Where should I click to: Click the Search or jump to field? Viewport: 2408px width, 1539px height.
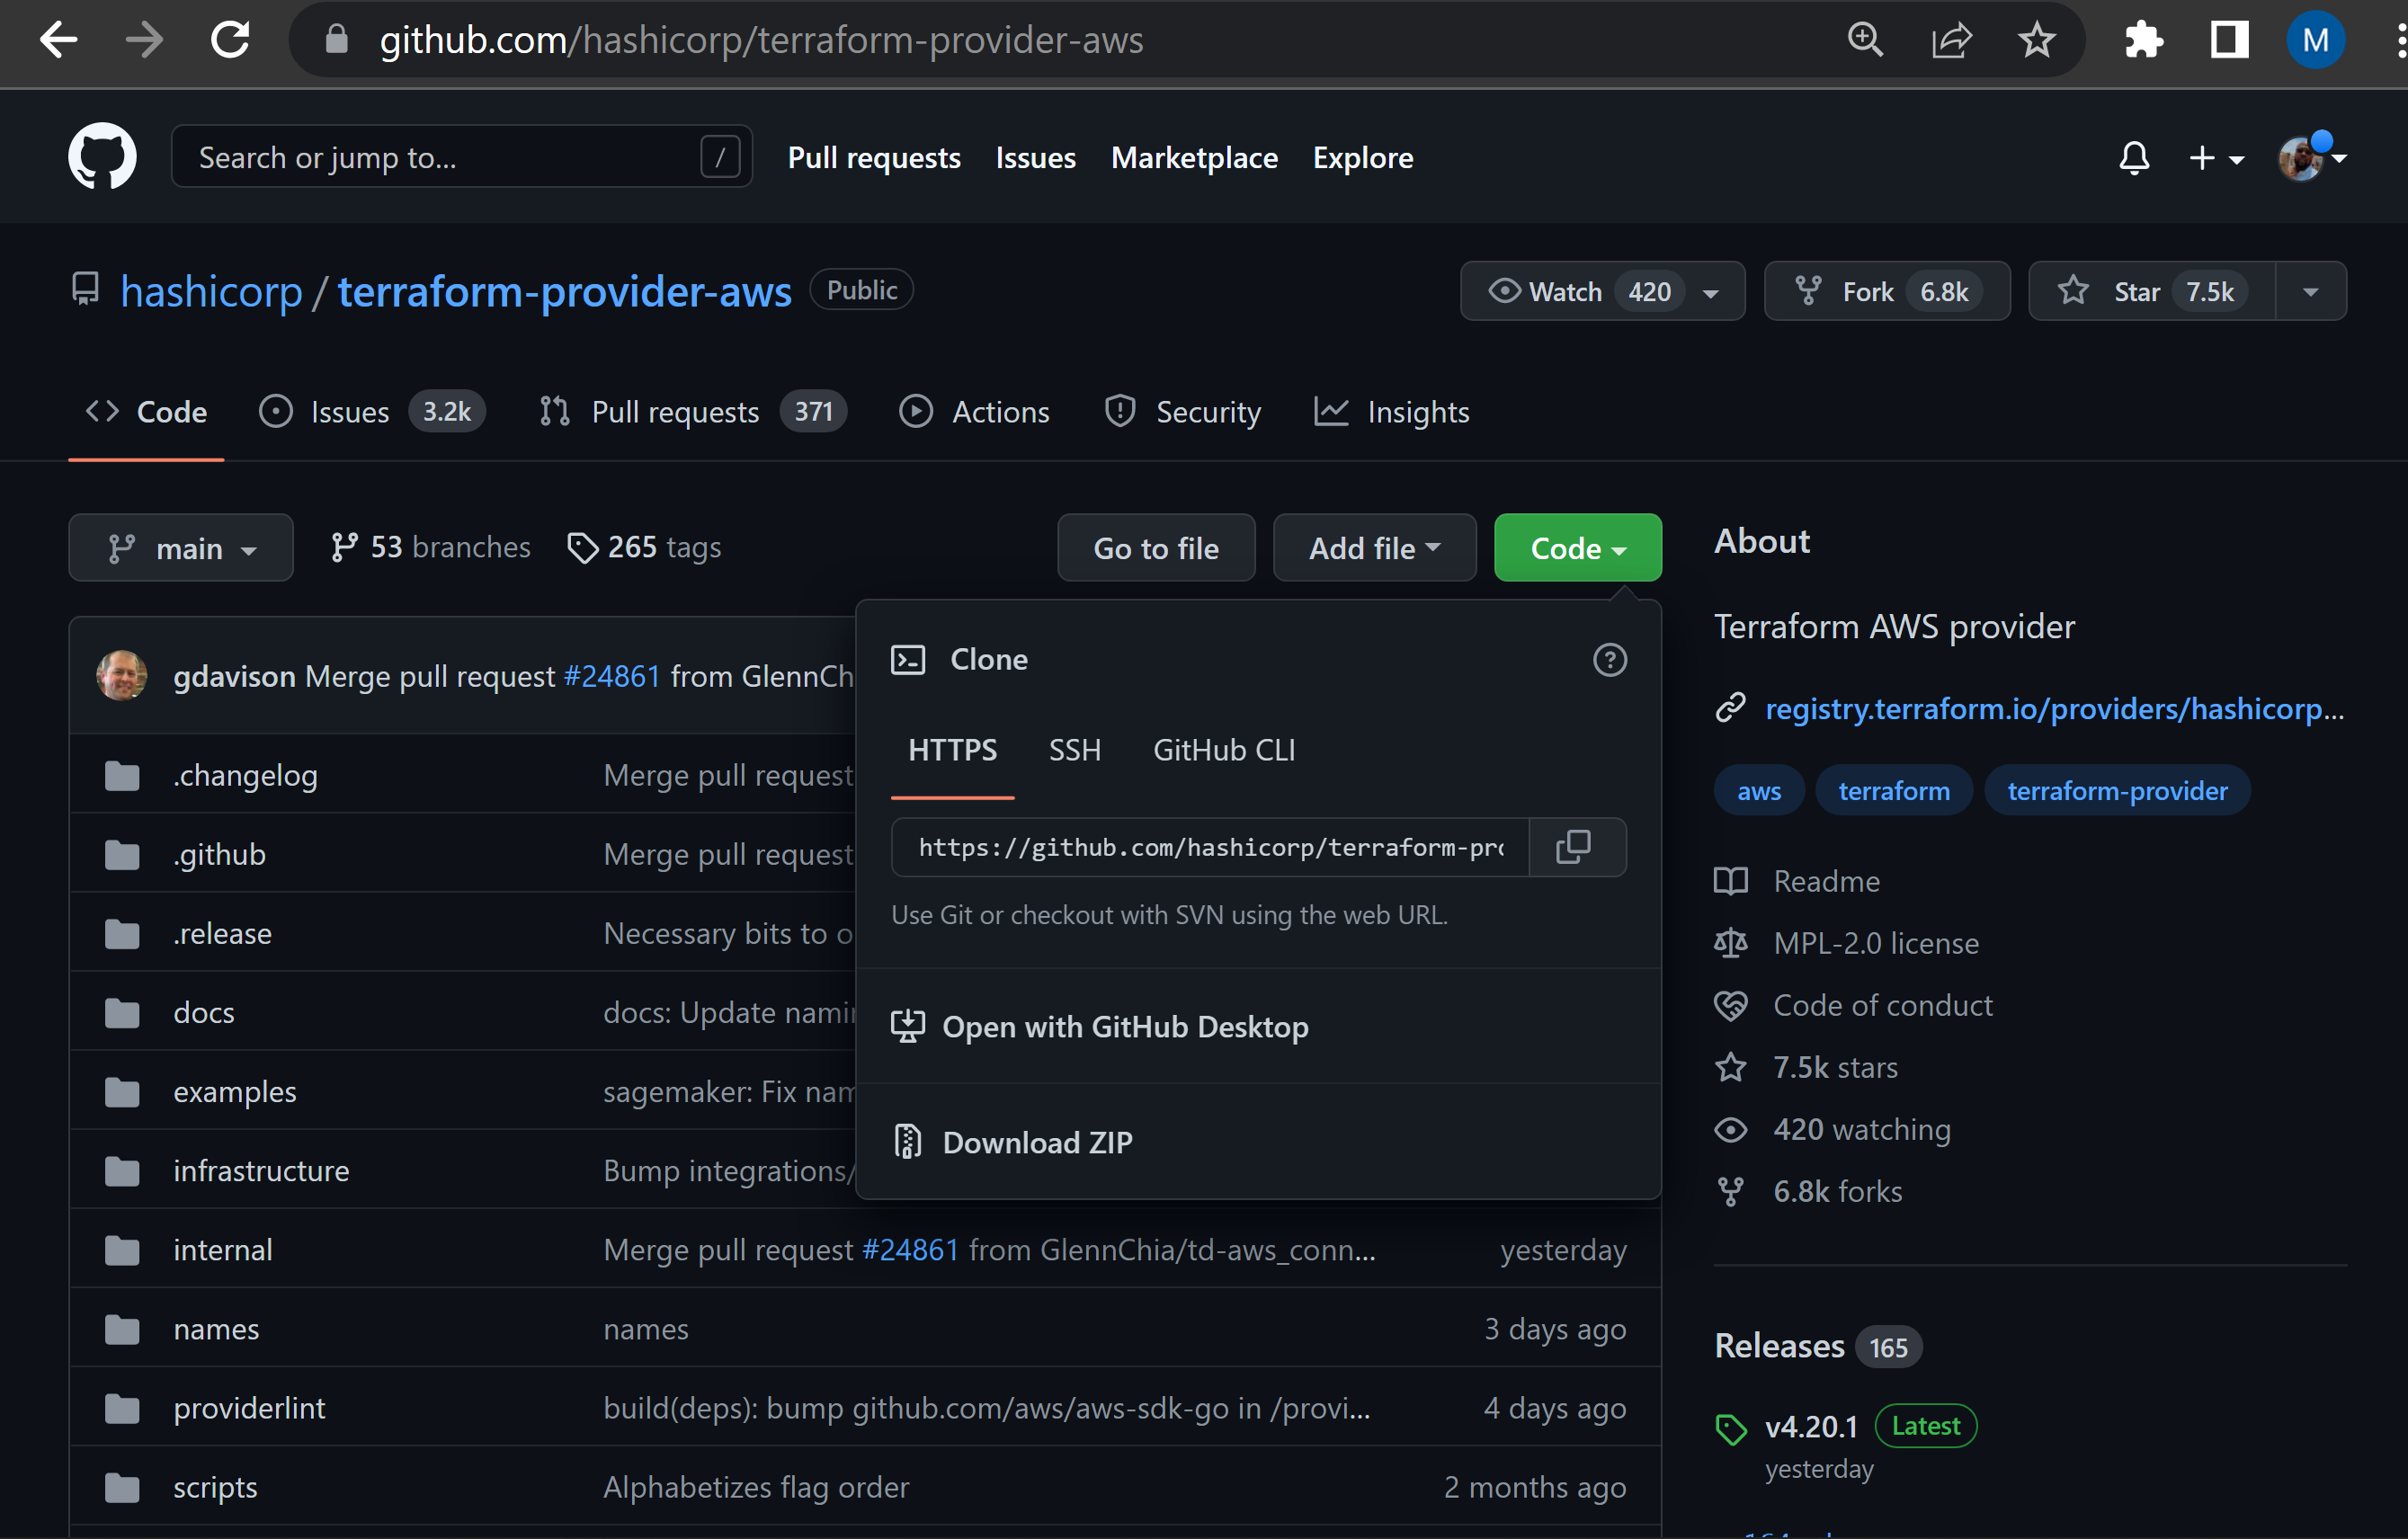pyautogui.click(x=461, y=157)
